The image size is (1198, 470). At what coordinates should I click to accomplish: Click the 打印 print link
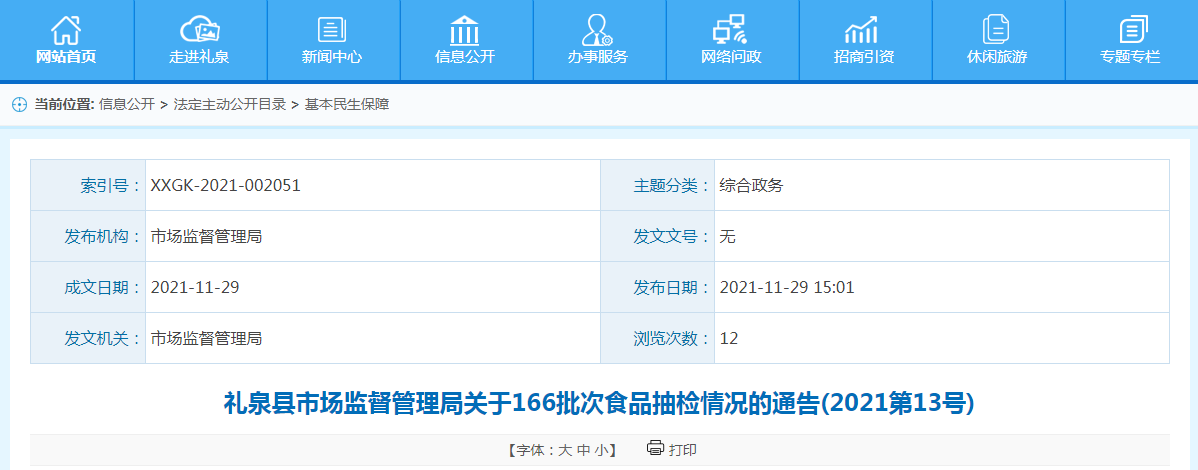[x=683, y=450]
